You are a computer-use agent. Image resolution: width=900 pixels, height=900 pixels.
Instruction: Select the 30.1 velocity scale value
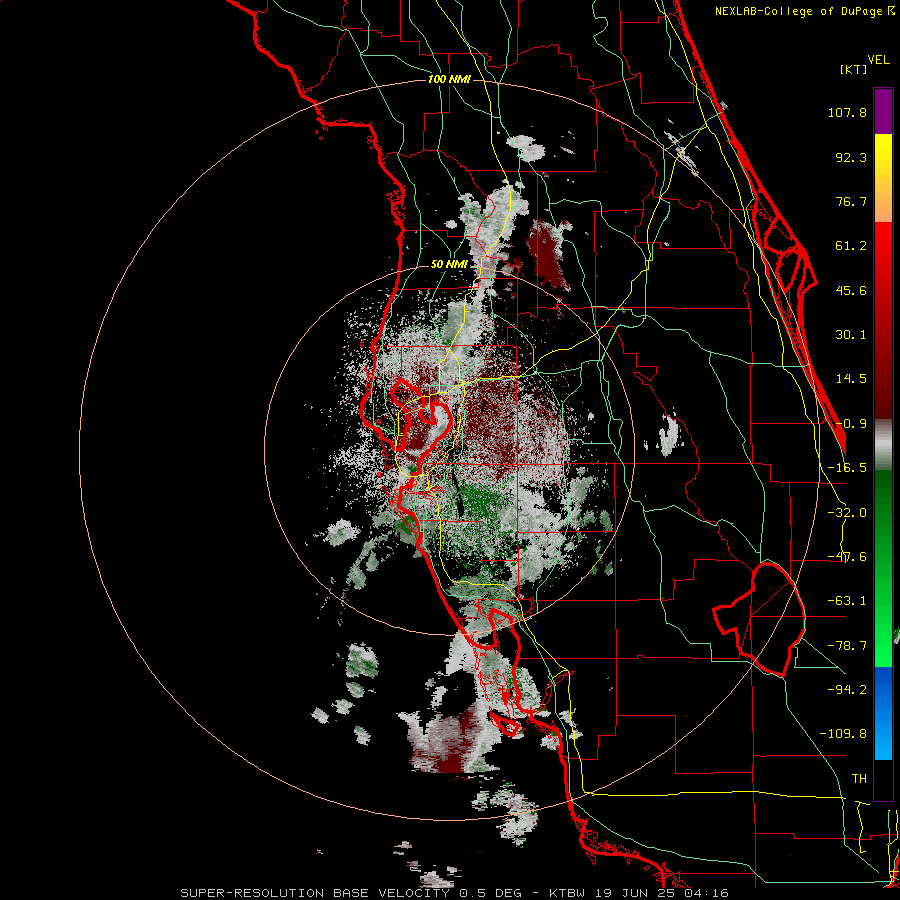[851, 335]
